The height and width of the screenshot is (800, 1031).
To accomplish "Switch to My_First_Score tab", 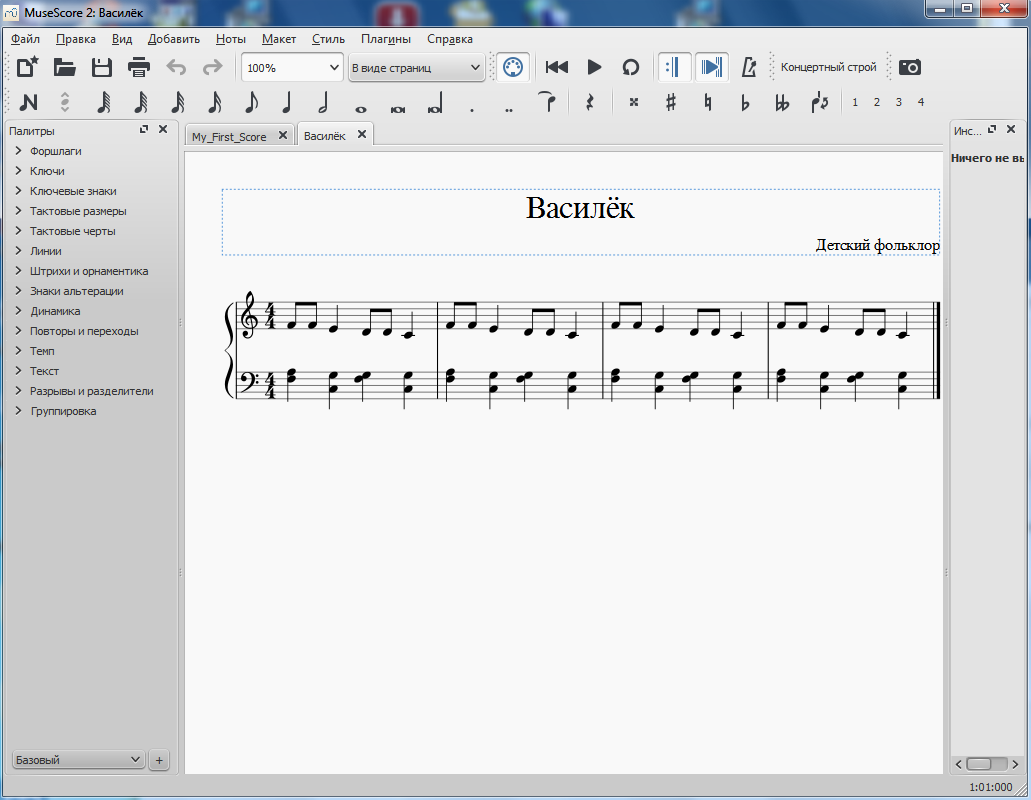I will [x=229, y=136].
